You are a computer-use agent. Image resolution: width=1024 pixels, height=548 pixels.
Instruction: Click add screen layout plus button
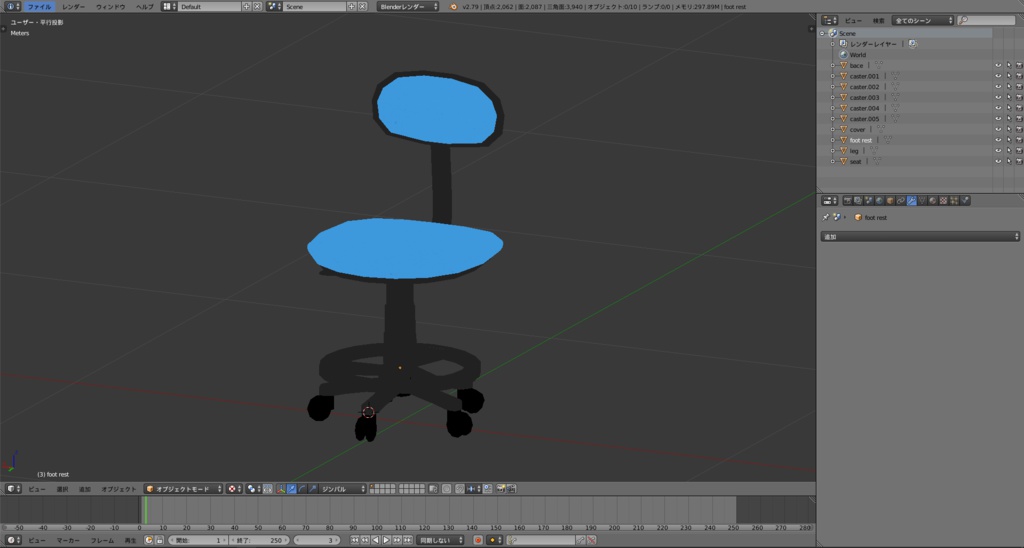(246, 7)
